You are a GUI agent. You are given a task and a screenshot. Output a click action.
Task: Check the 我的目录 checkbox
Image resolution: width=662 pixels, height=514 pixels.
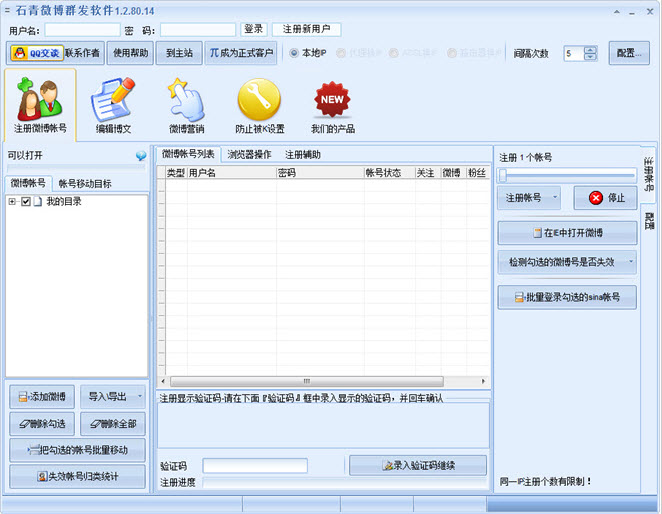tap(26, 201)
